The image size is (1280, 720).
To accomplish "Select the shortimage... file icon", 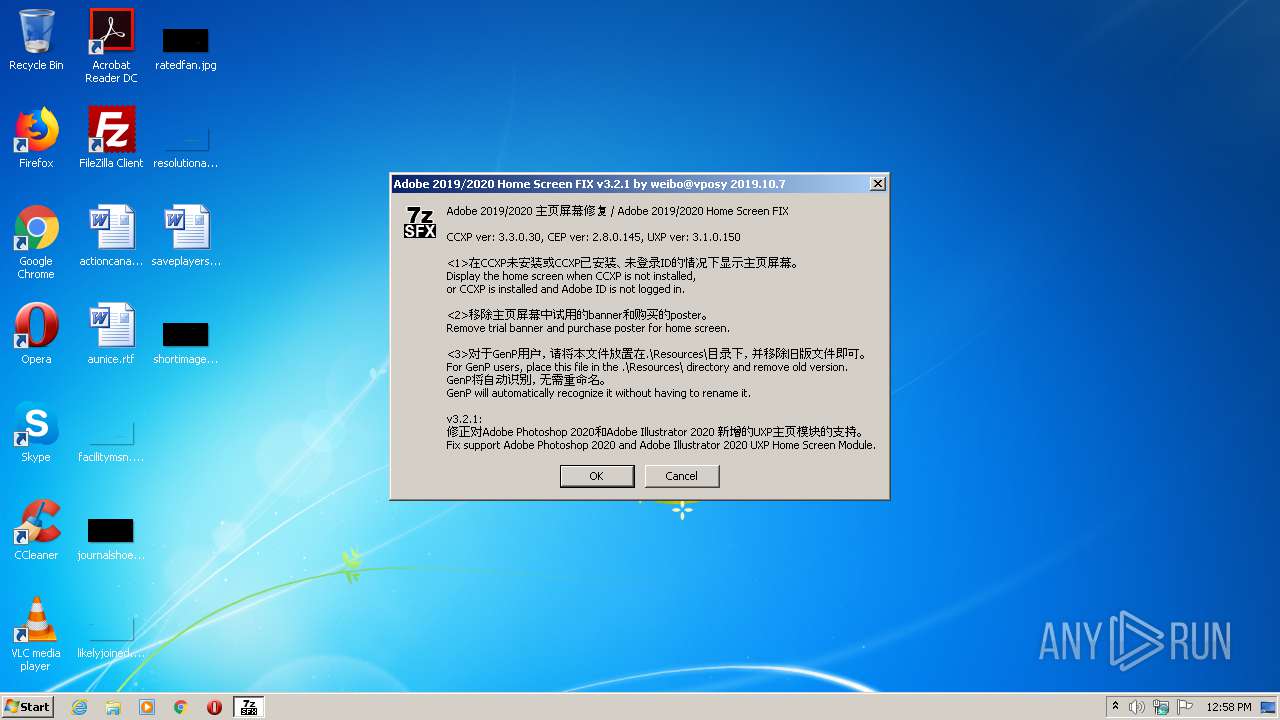I will [x=186, y=342].
